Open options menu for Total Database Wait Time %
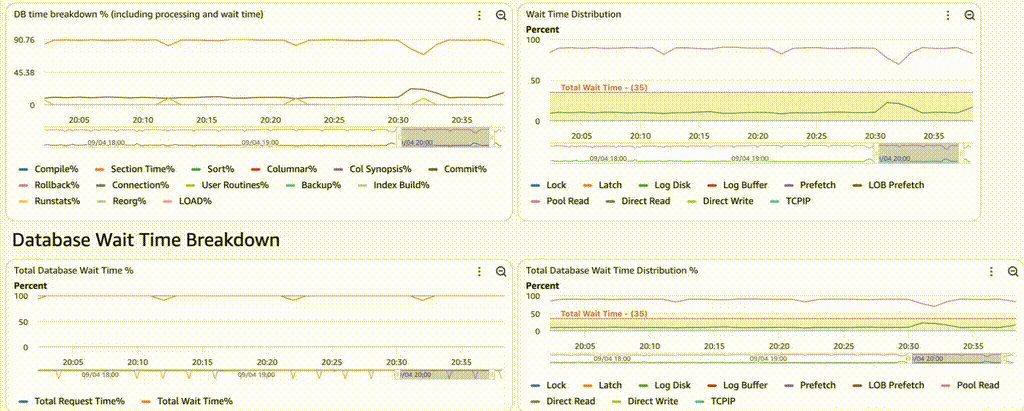This screenshot has width=1024, height=411. click(480, 271)
